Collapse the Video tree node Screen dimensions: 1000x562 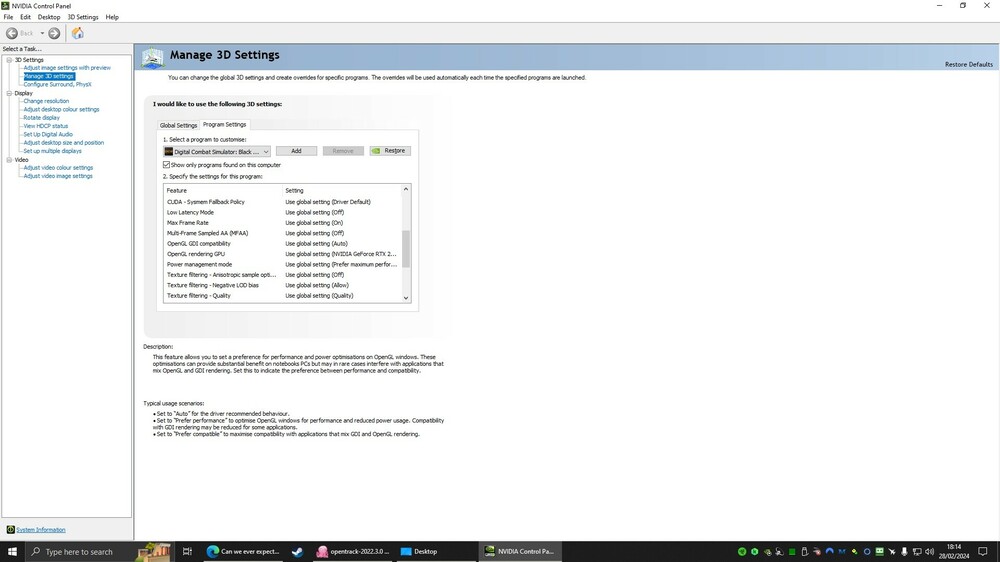pyautogui.click(x=10, y=160)
